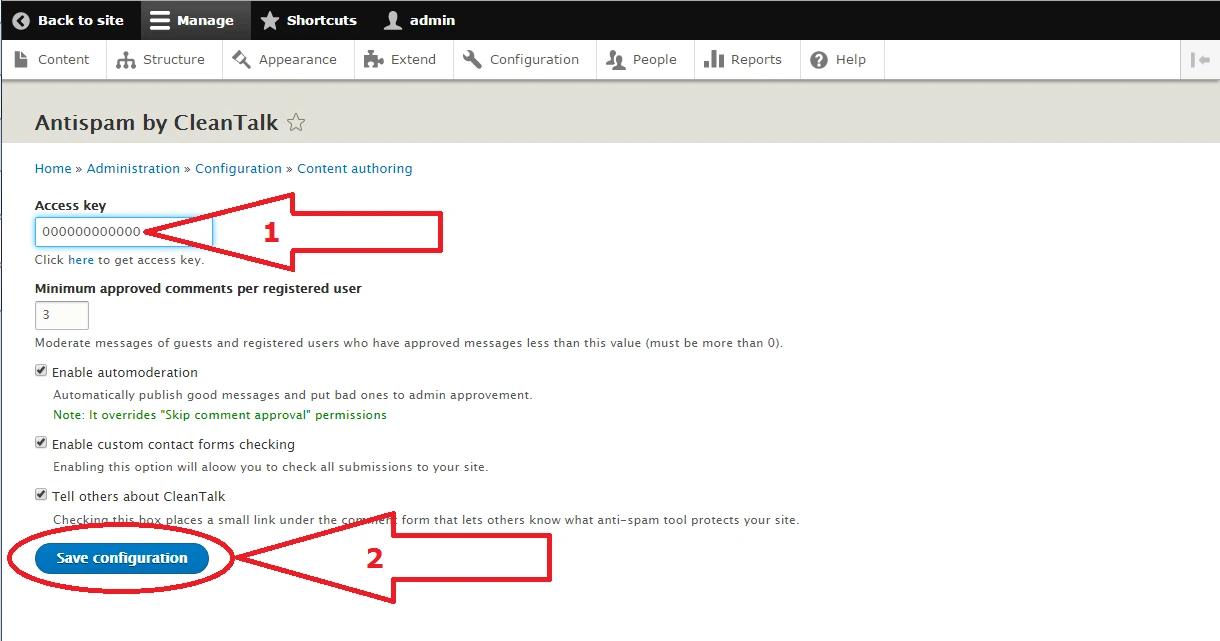Collapse toolbar with orientation toggle icon
Screen dimensions: 1220x641
coord(1200,60)
